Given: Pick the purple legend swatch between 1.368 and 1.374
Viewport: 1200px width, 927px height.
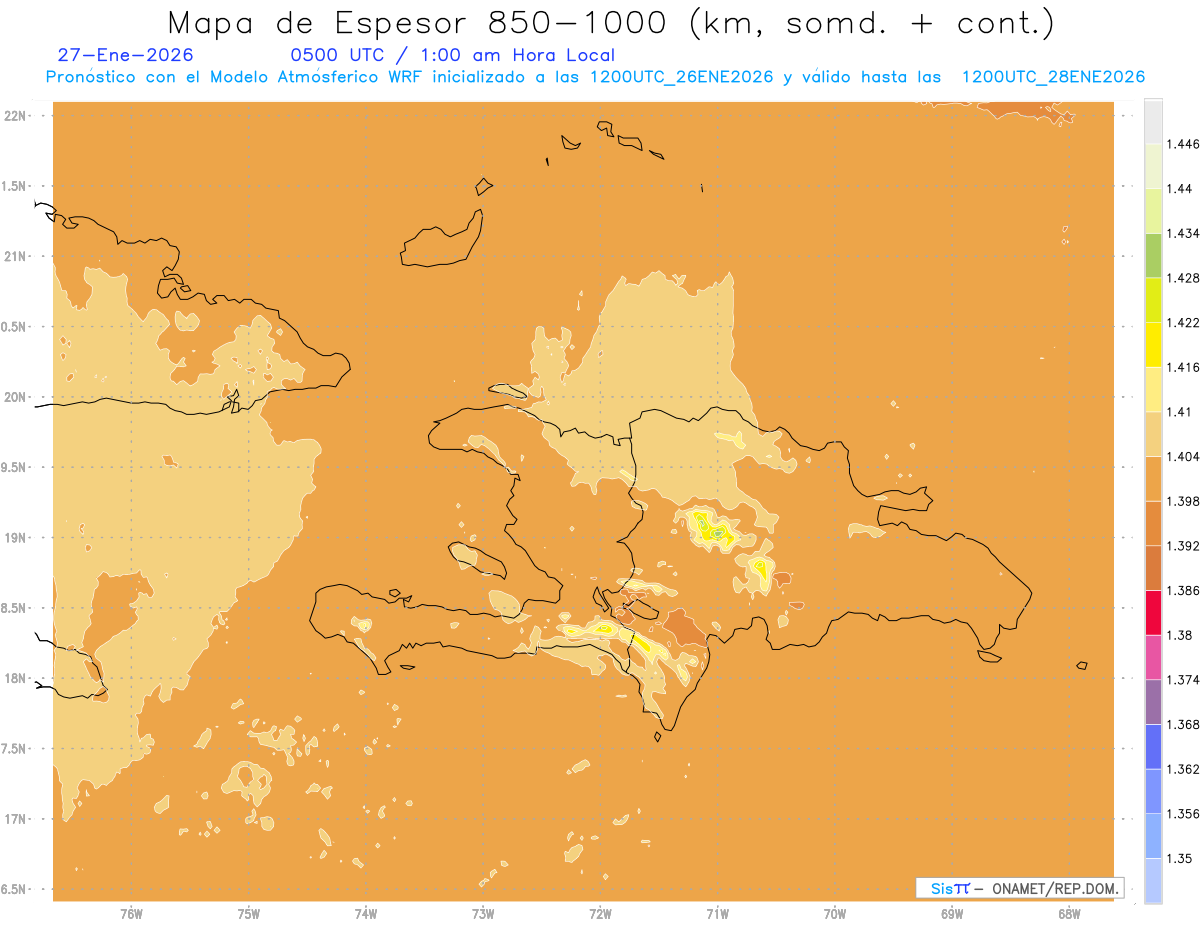Looking at the screenshot, I should coord(1153,702).
